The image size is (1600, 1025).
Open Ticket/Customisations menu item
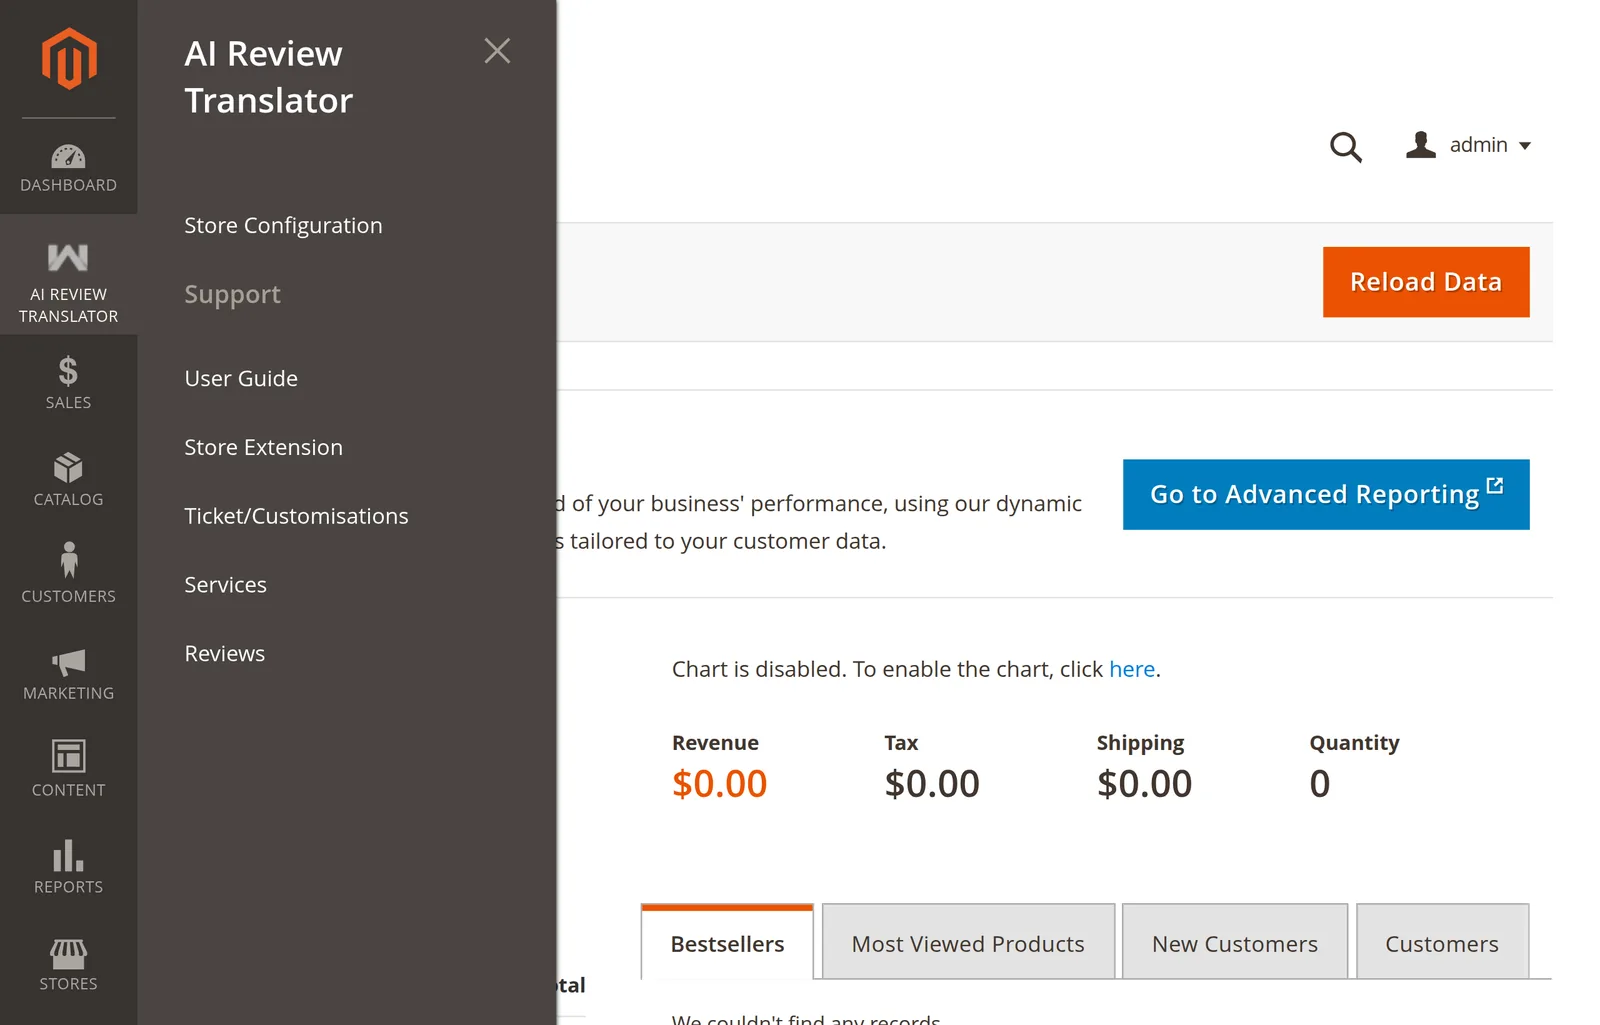click(296, 517)
